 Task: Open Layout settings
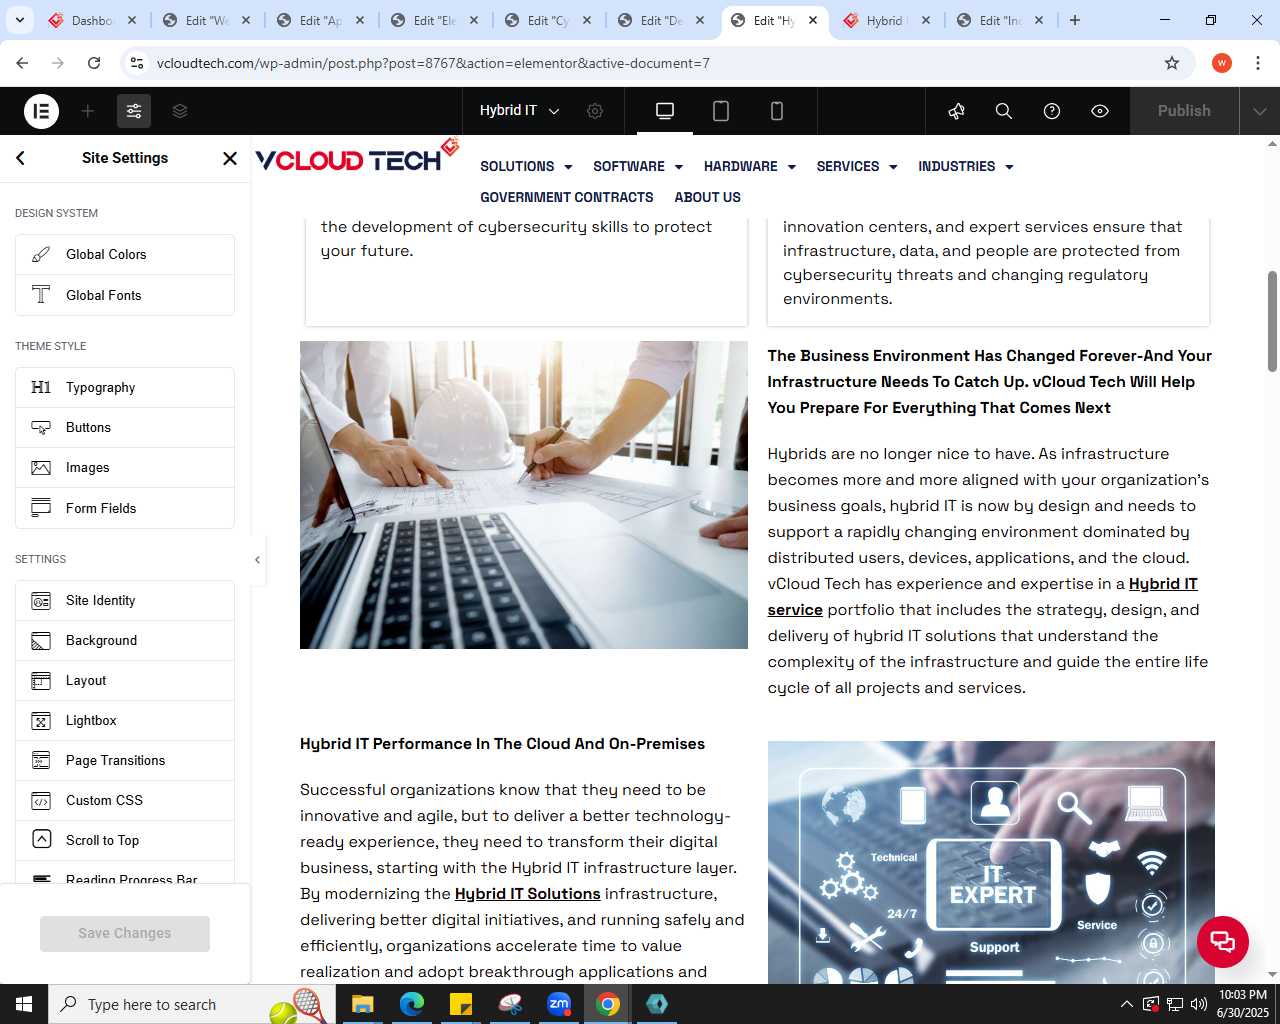click(x=125, y=680)
